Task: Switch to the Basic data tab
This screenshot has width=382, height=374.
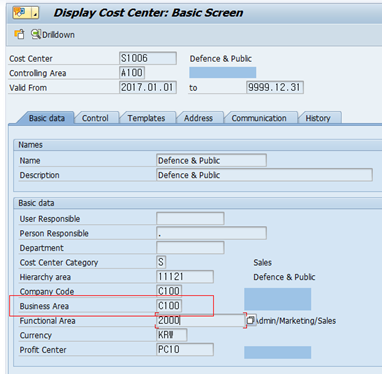Action: 47,118
